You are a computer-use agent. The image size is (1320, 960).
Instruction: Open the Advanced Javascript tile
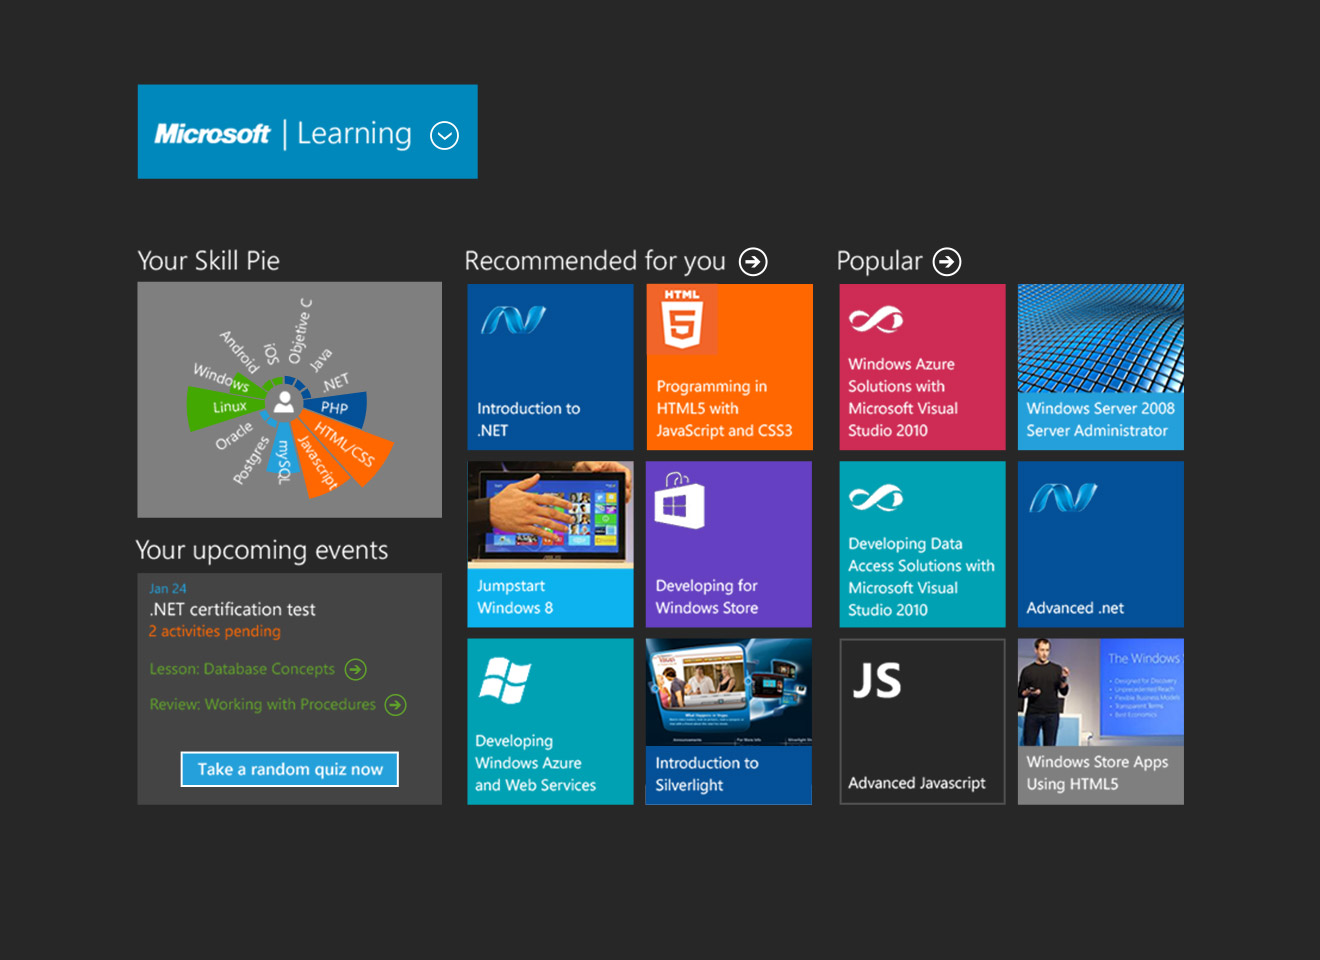click(x=922, y=722)
